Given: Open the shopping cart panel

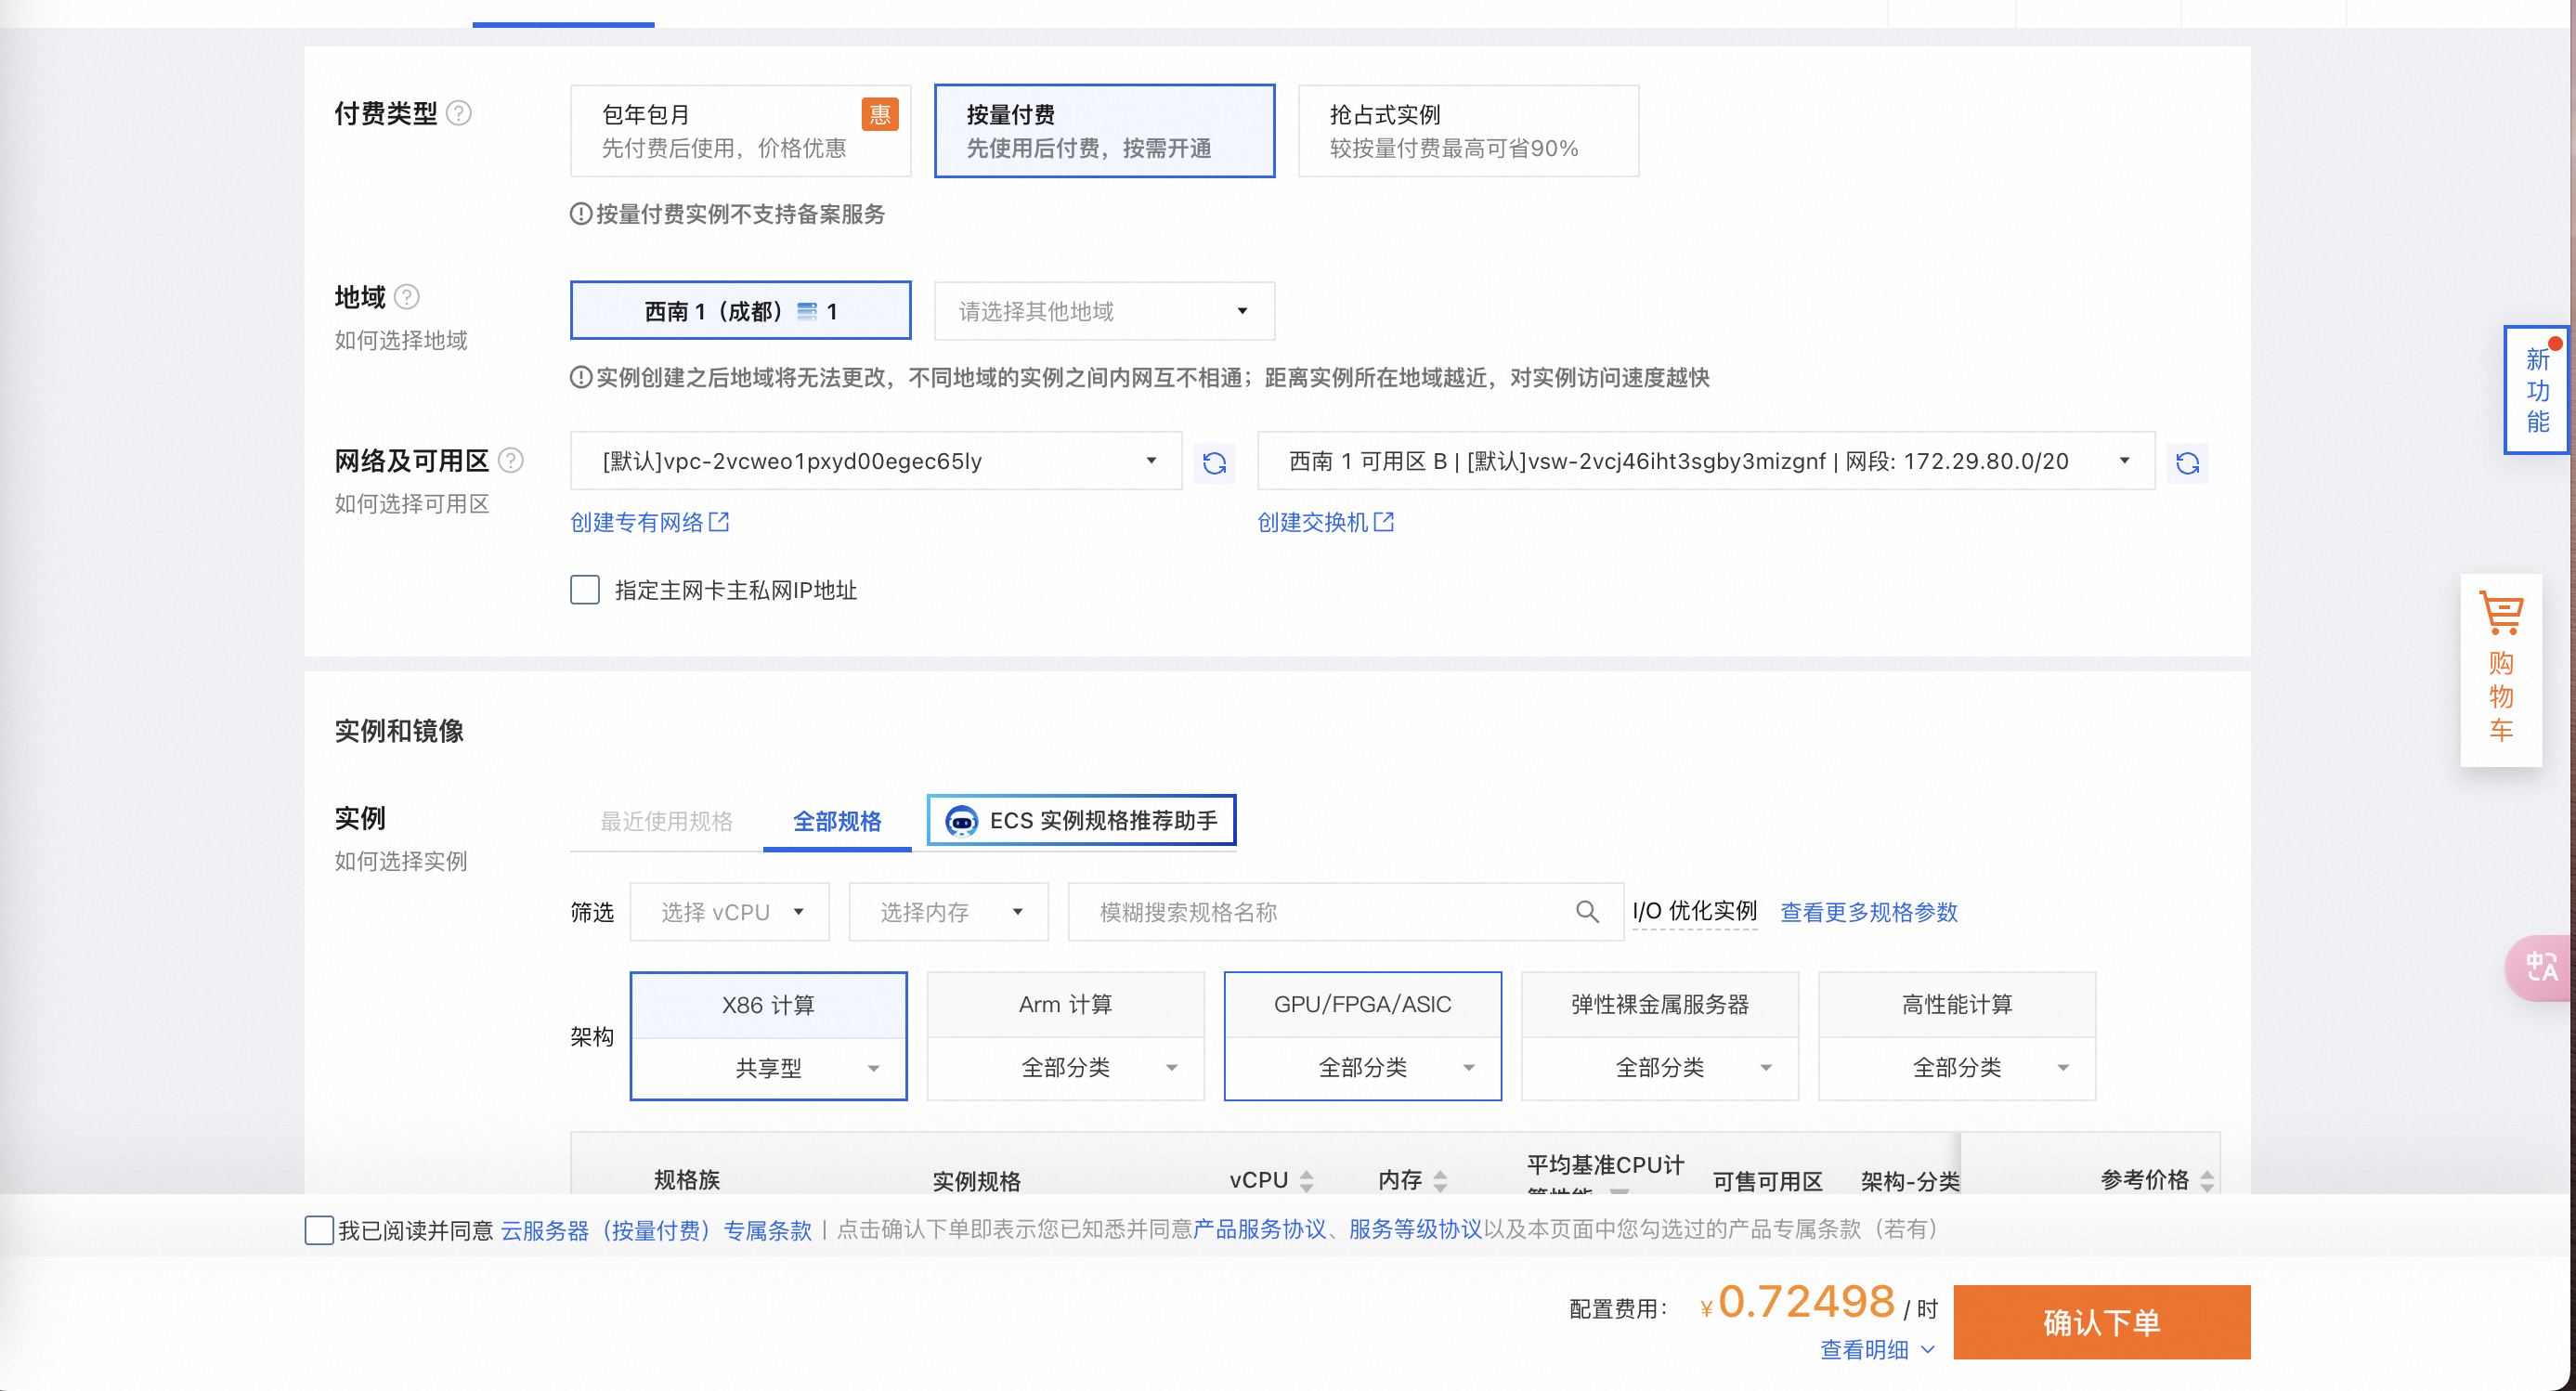Looking at the screenshot, I should point(2501,670).
